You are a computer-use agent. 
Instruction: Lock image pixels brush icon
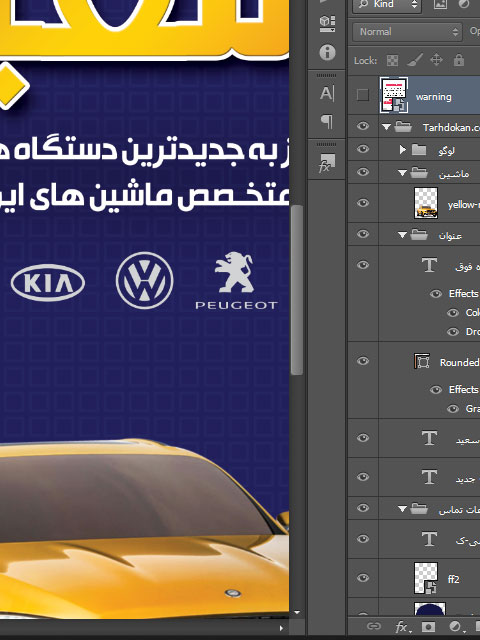415,60
